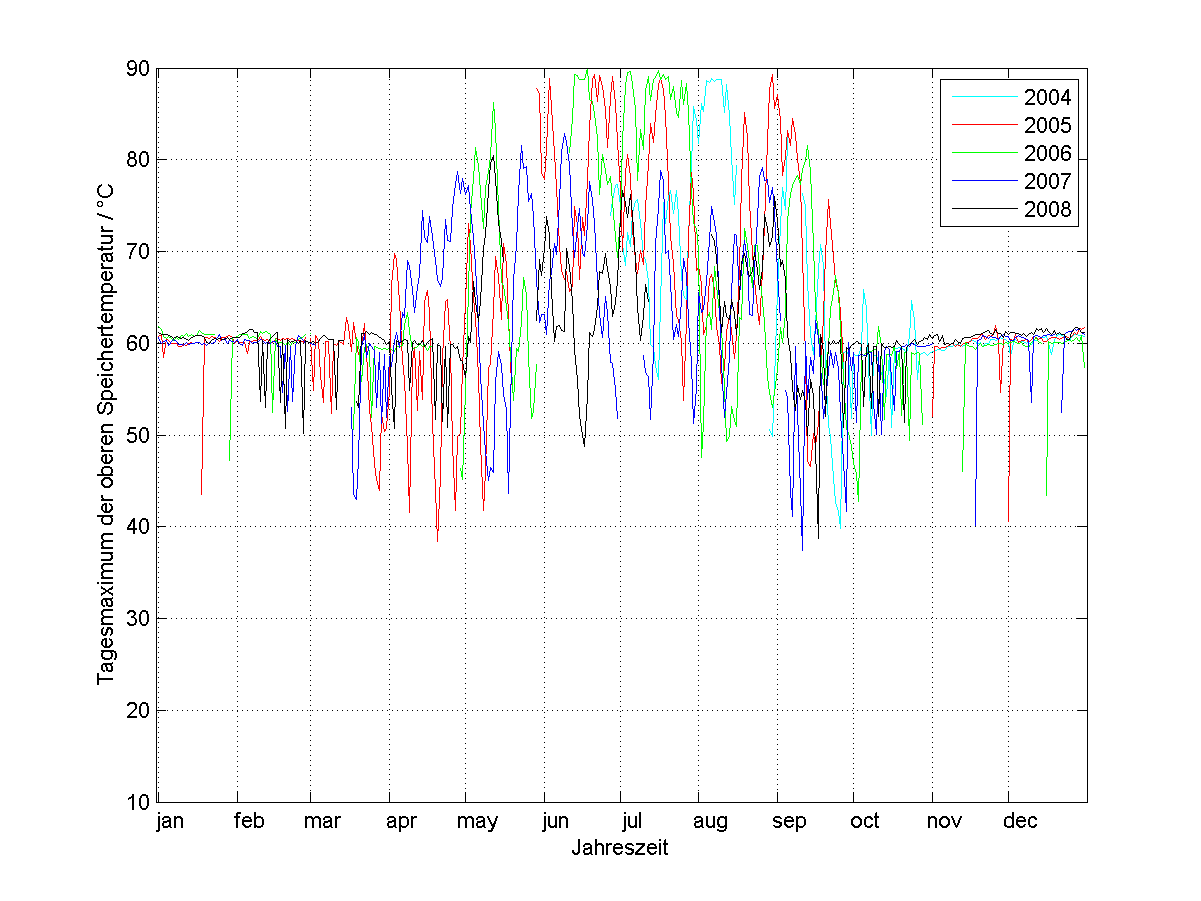Pick the red line sample in legend
The width and height of the screenshot is (1201, 901).
point(979,126)
